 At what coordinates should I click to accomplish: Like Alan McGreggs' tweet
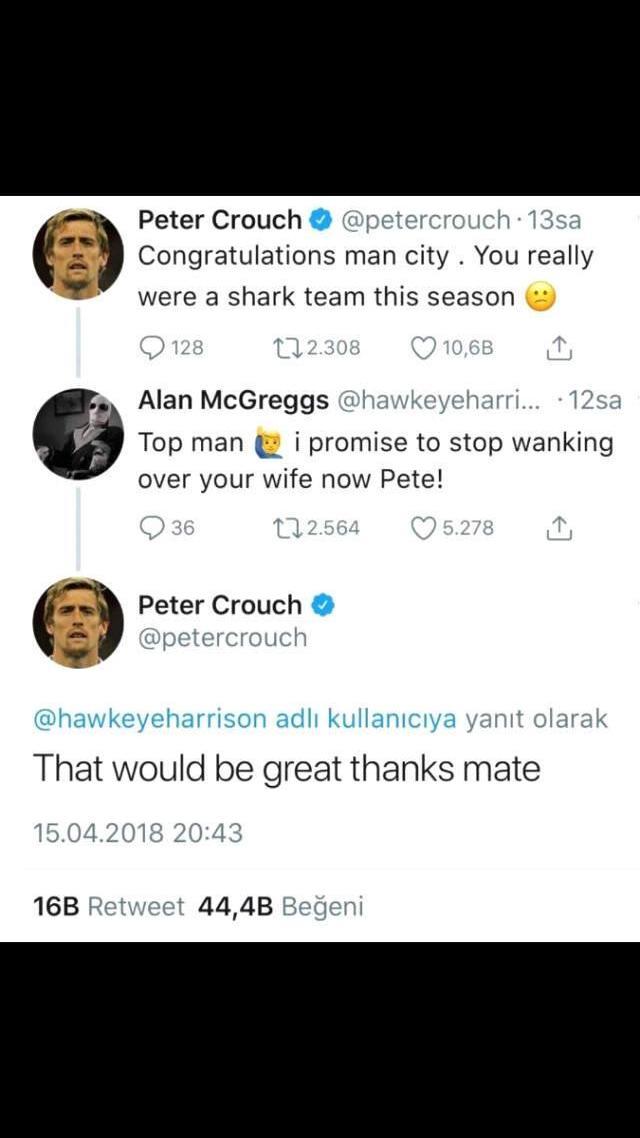424,528
